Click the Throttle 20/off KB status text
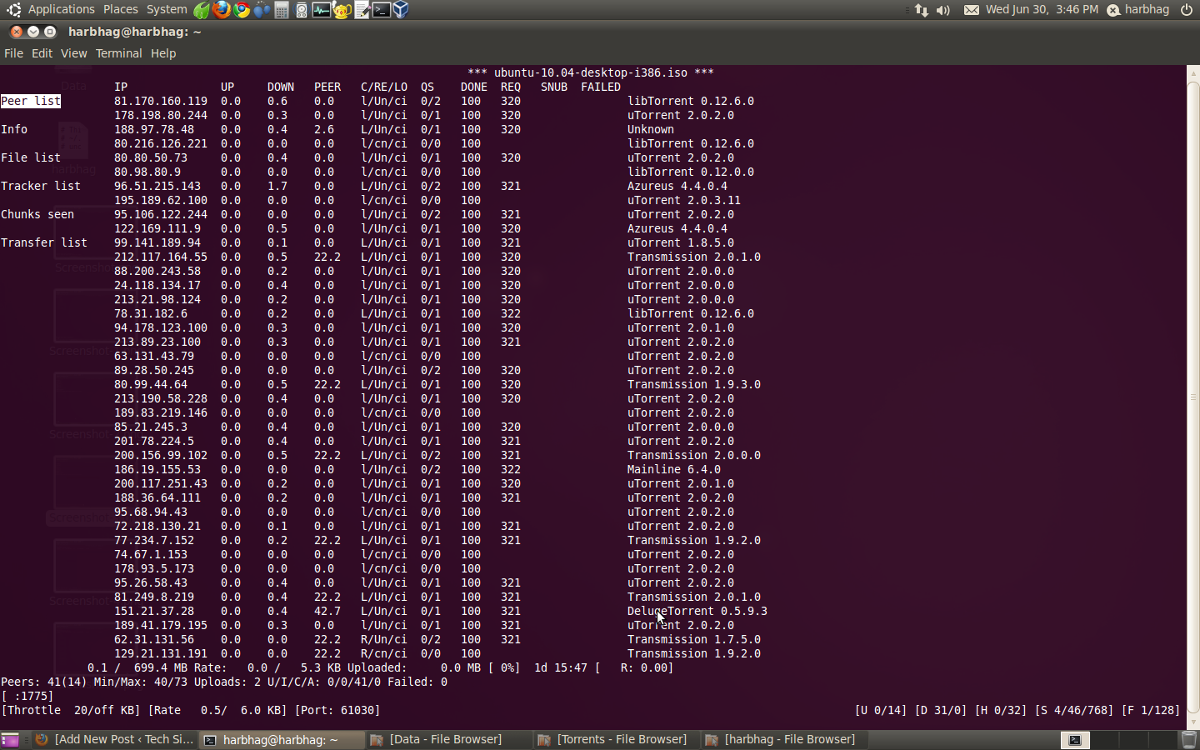 click(71, 710)
